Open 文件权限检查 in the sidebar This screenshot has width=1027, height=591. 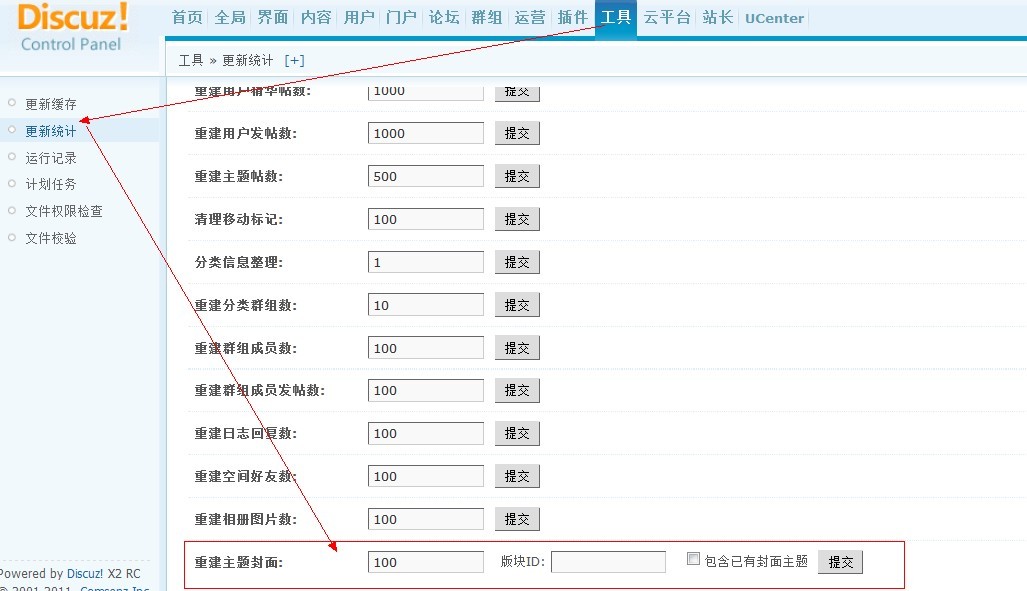(x=64, y=211)
